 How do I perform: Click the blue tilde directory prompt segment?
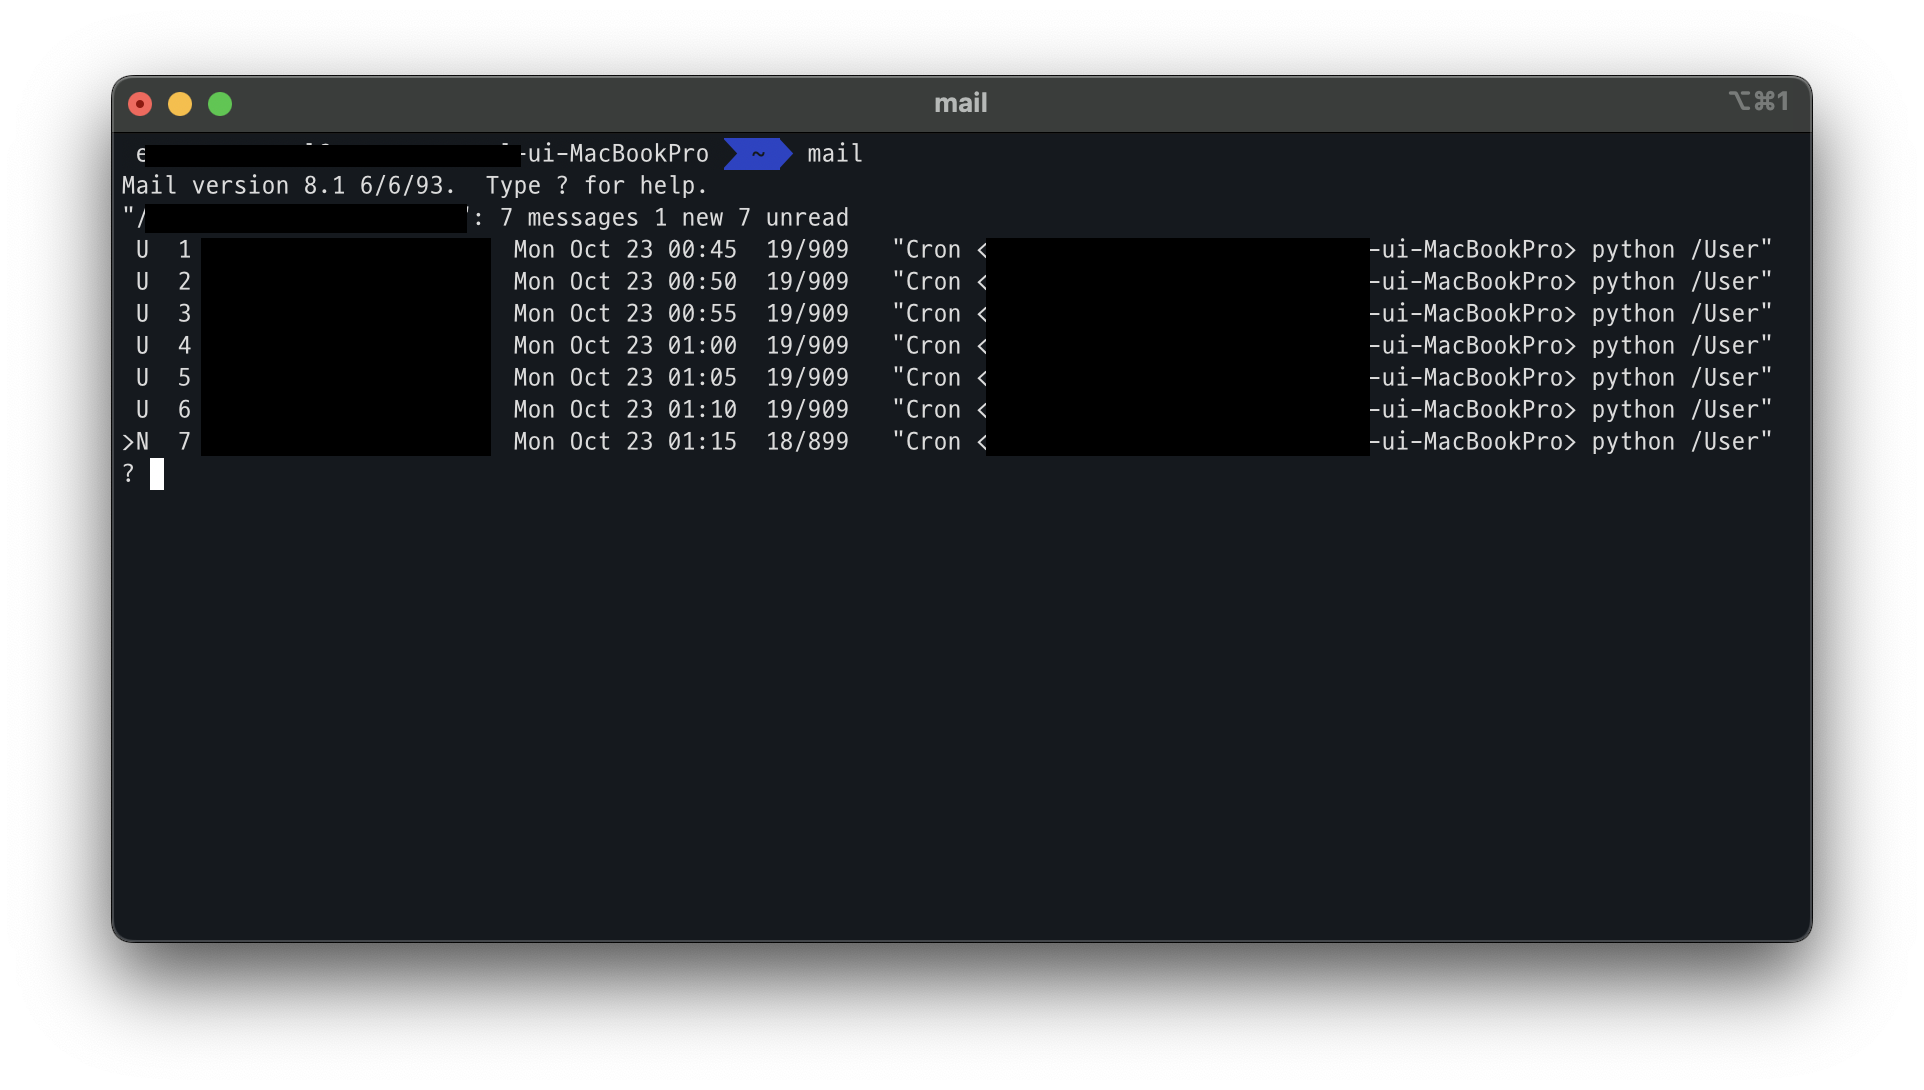[758, 154]
